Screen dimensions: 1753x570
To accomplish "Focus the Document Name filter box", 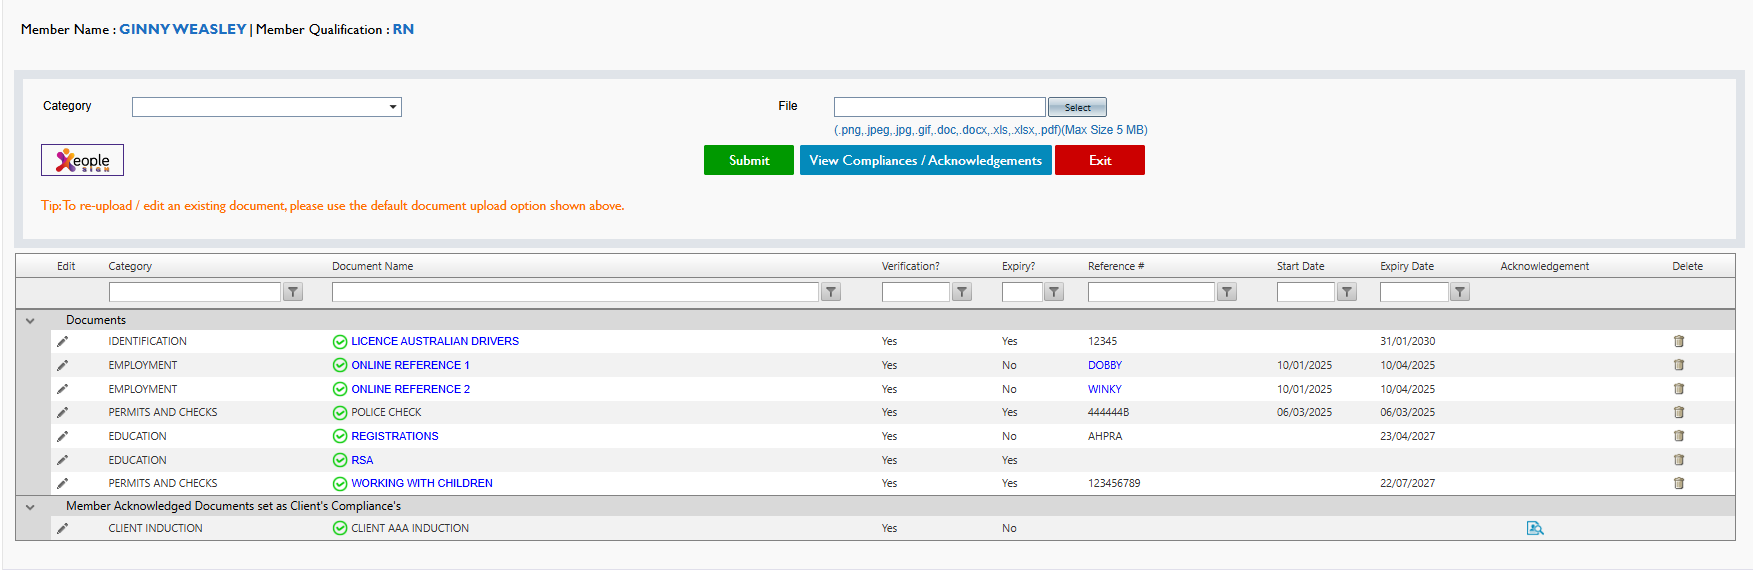I will click(x=575, y=292).
